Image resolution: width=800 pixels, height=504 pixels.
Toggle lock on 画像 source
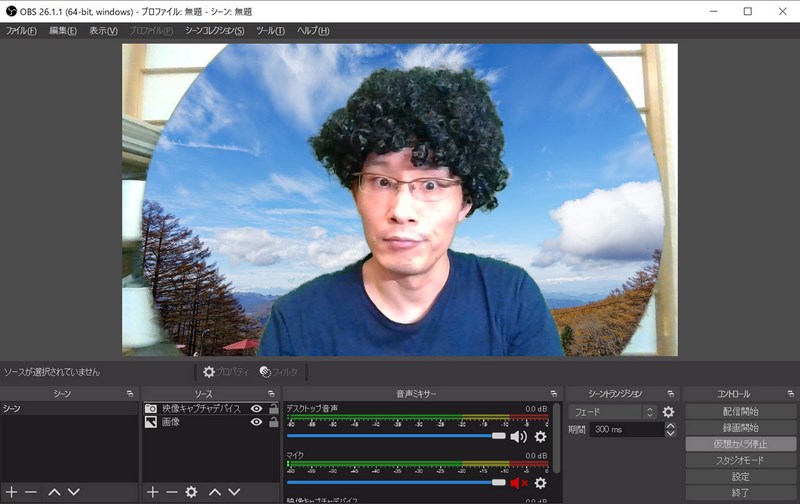[274, 421]
